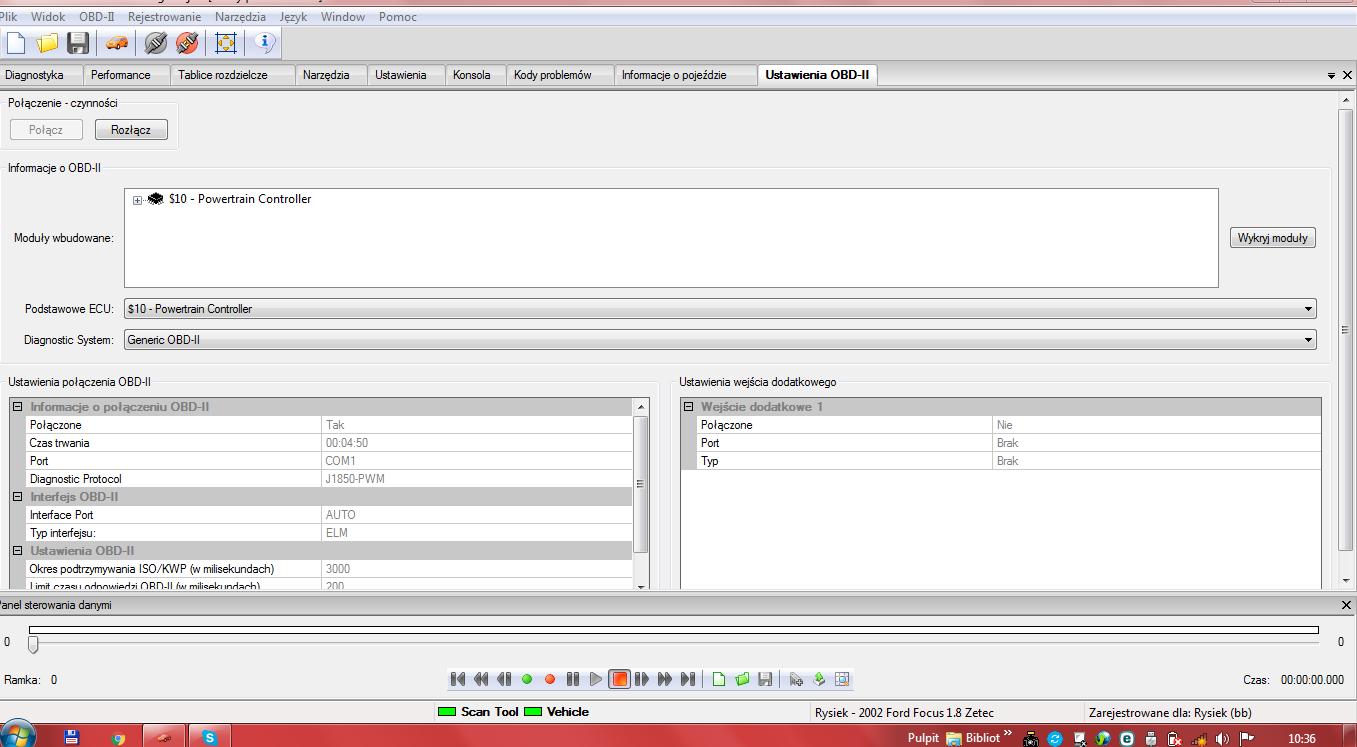Open Skype from the taskbar
The image size is (1357, 747).
210,738
